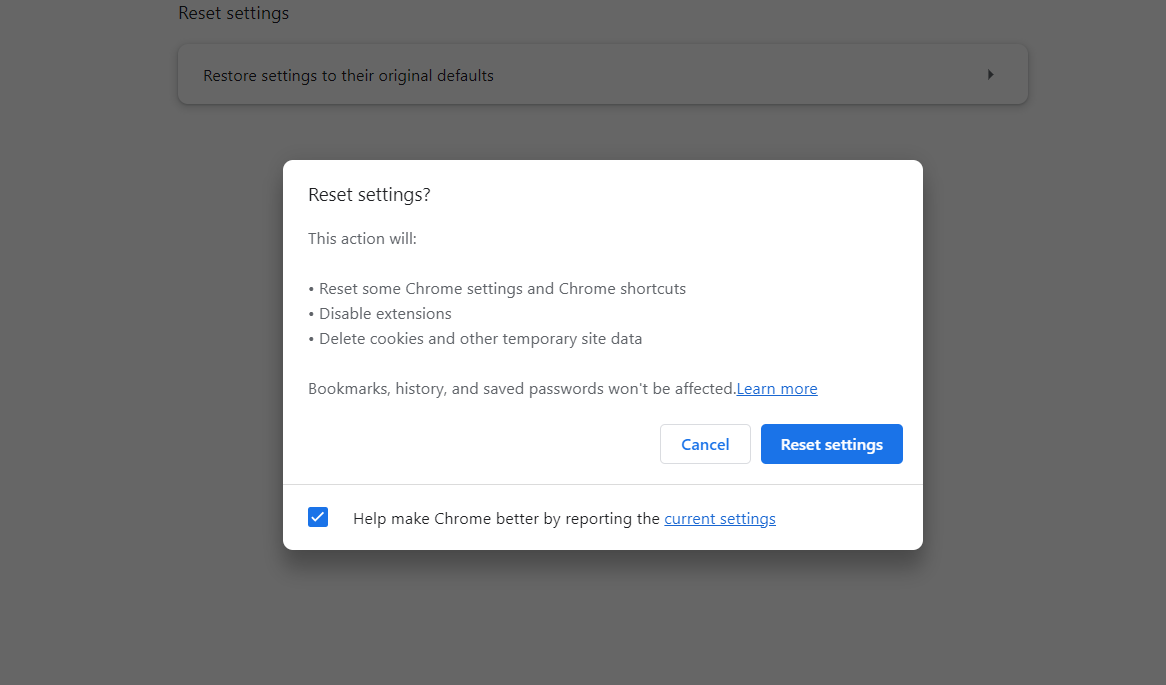Select 'Restore settings to their original defaults' row
Viewport: 1166px width, 685px height.
pos(603,74)
